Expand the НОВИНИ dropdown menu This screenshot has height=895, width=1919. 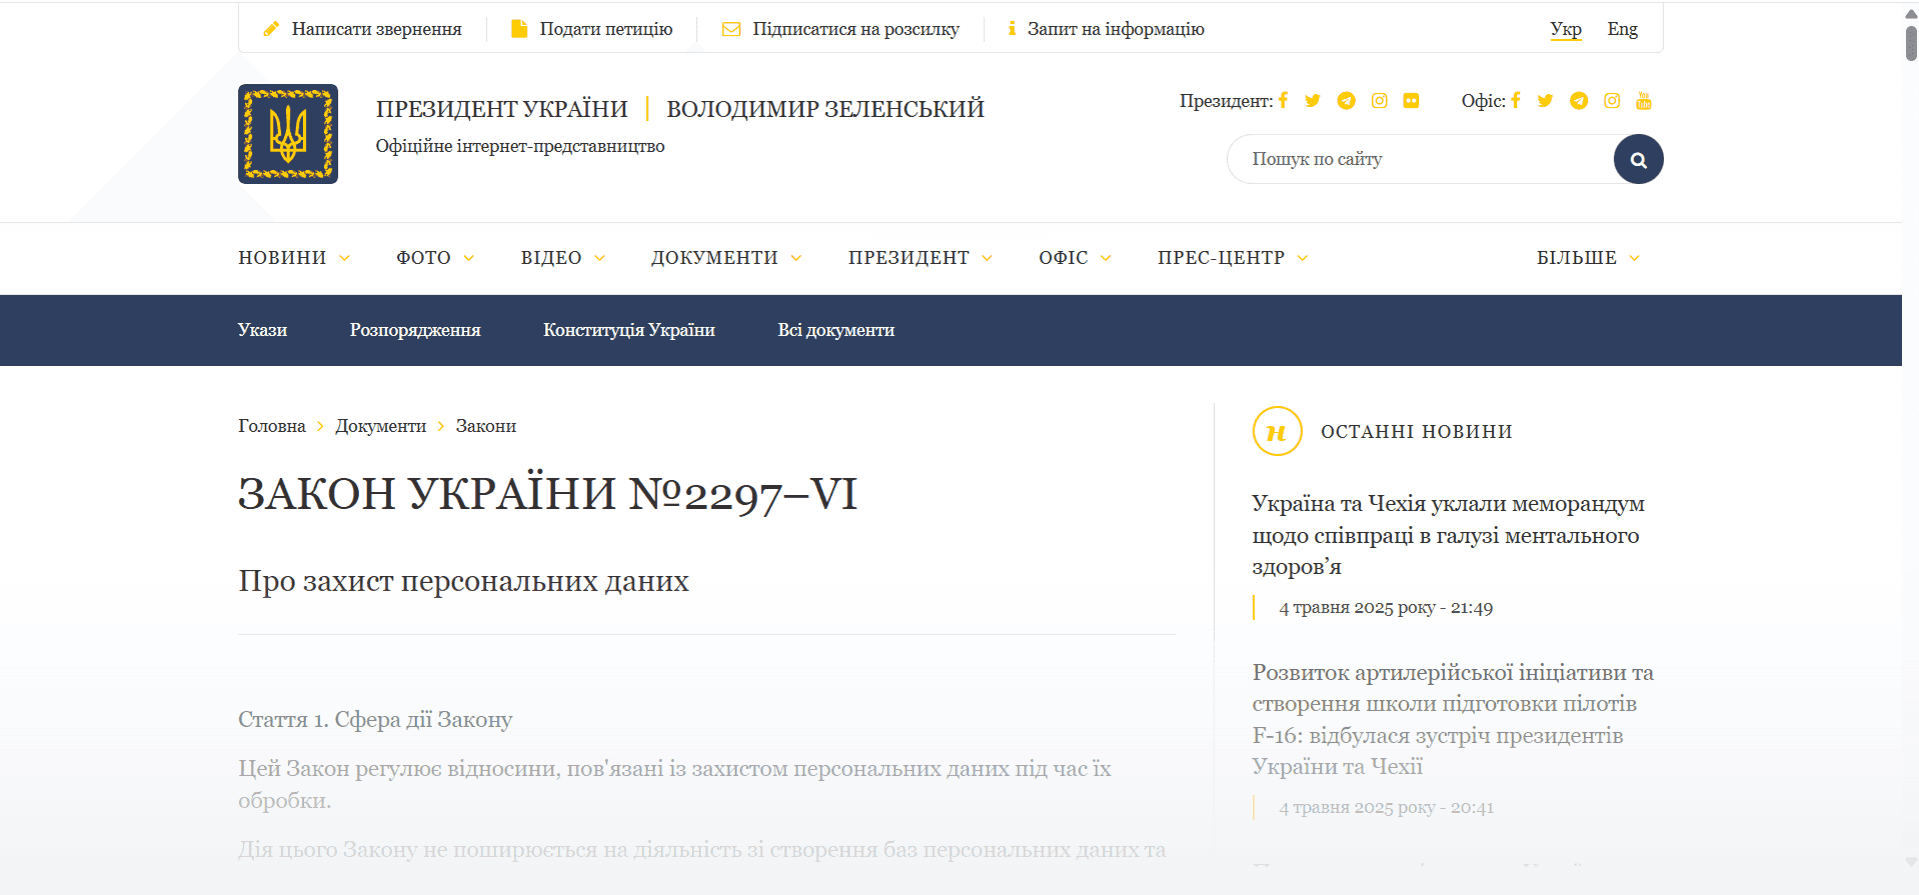pyautogui.click(x=294, y=258)
